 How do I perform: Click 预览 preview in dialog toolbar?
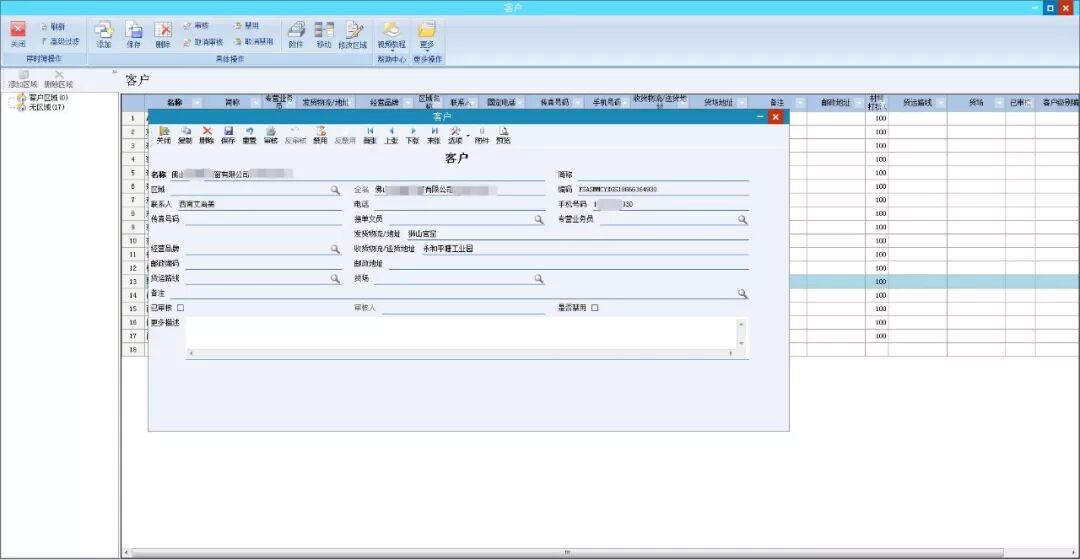coord(503,135)
